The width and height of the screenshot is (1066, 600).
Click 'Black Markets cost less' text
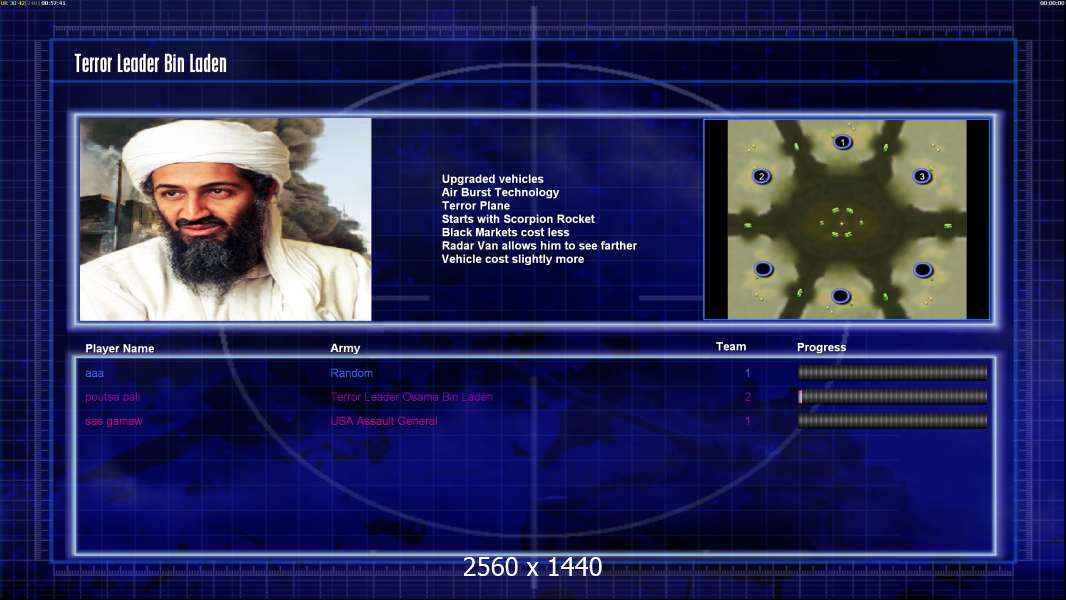tap(505, 232)
